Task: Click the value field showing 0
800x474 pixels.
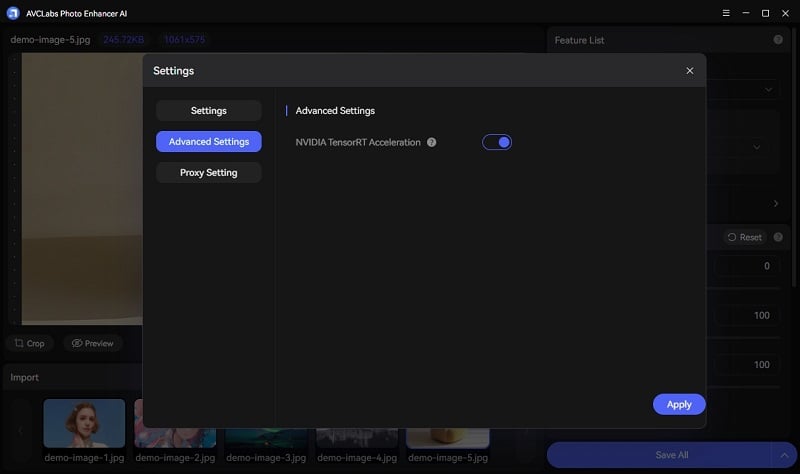Action: click(x=747, y=266)
